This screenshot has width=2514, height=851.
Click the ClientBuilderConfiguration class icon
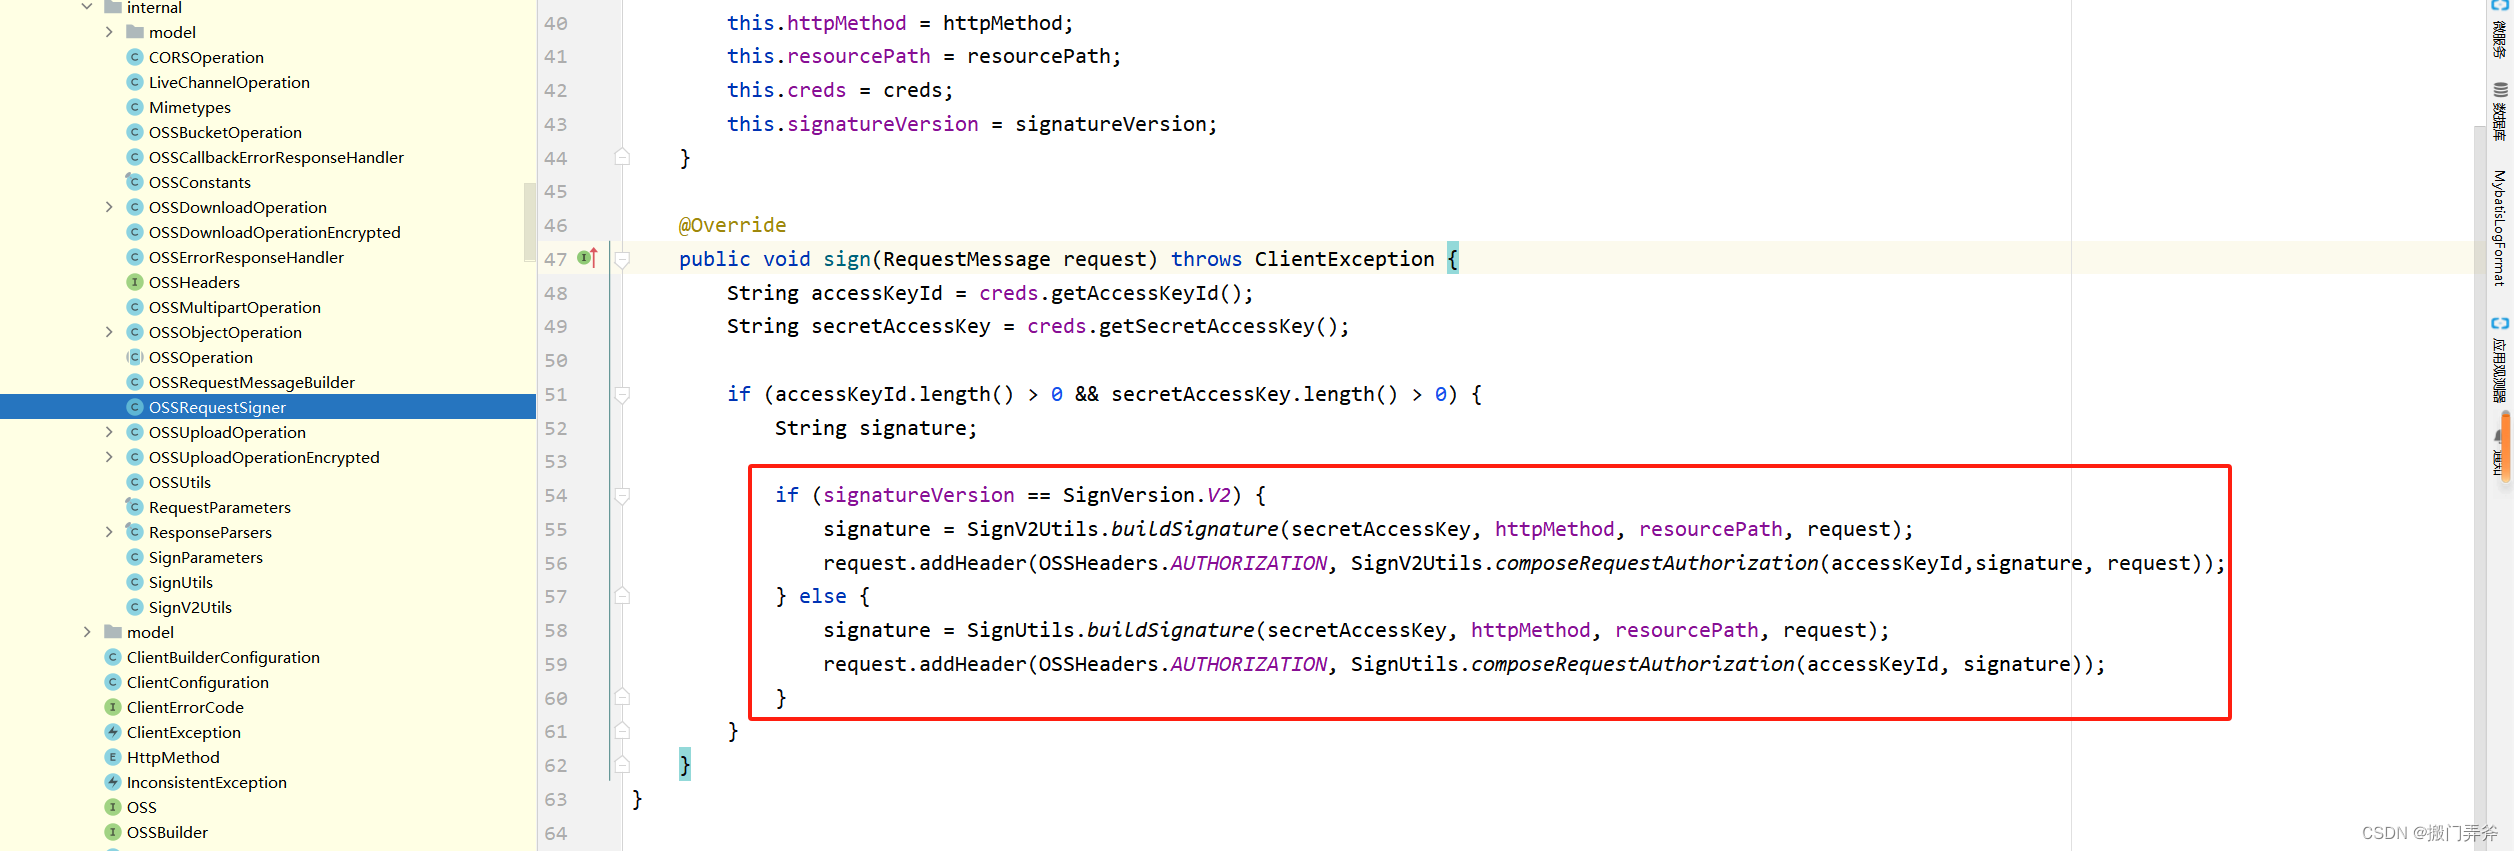(113, 657)
